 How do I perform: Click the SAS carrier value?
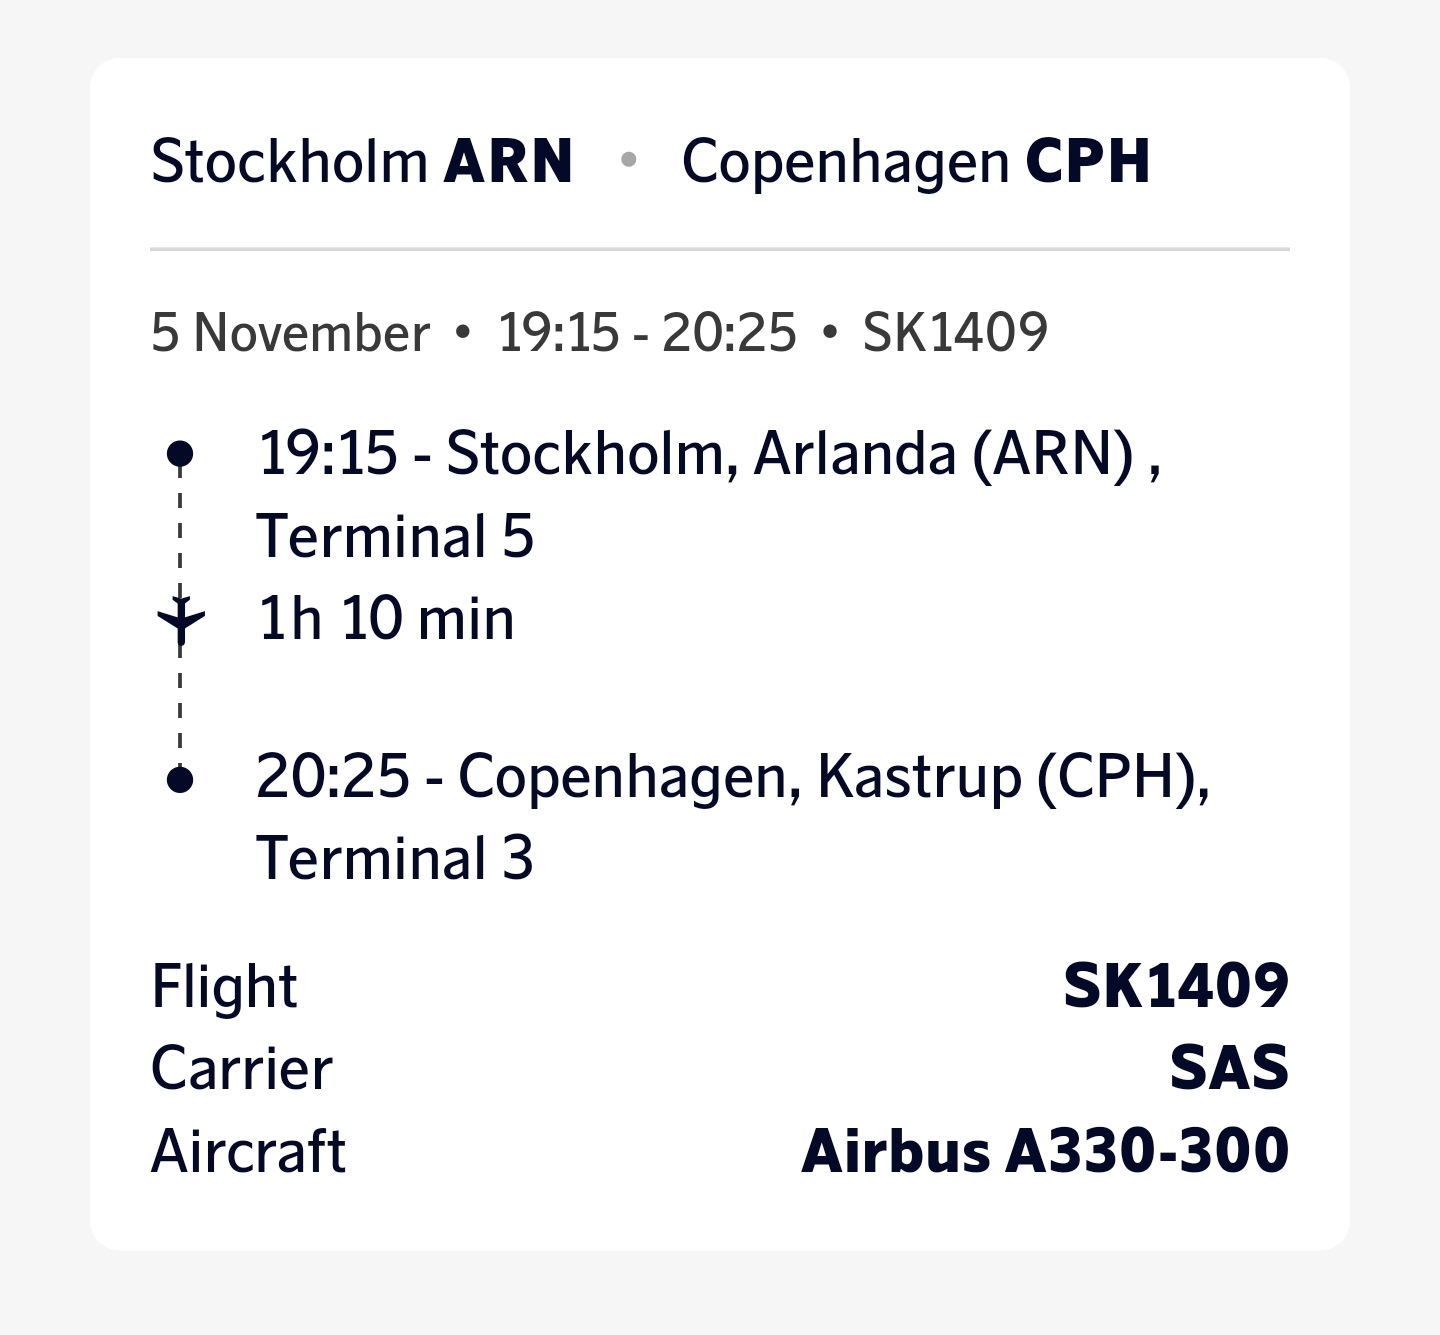click(x=1229, y=1069)
